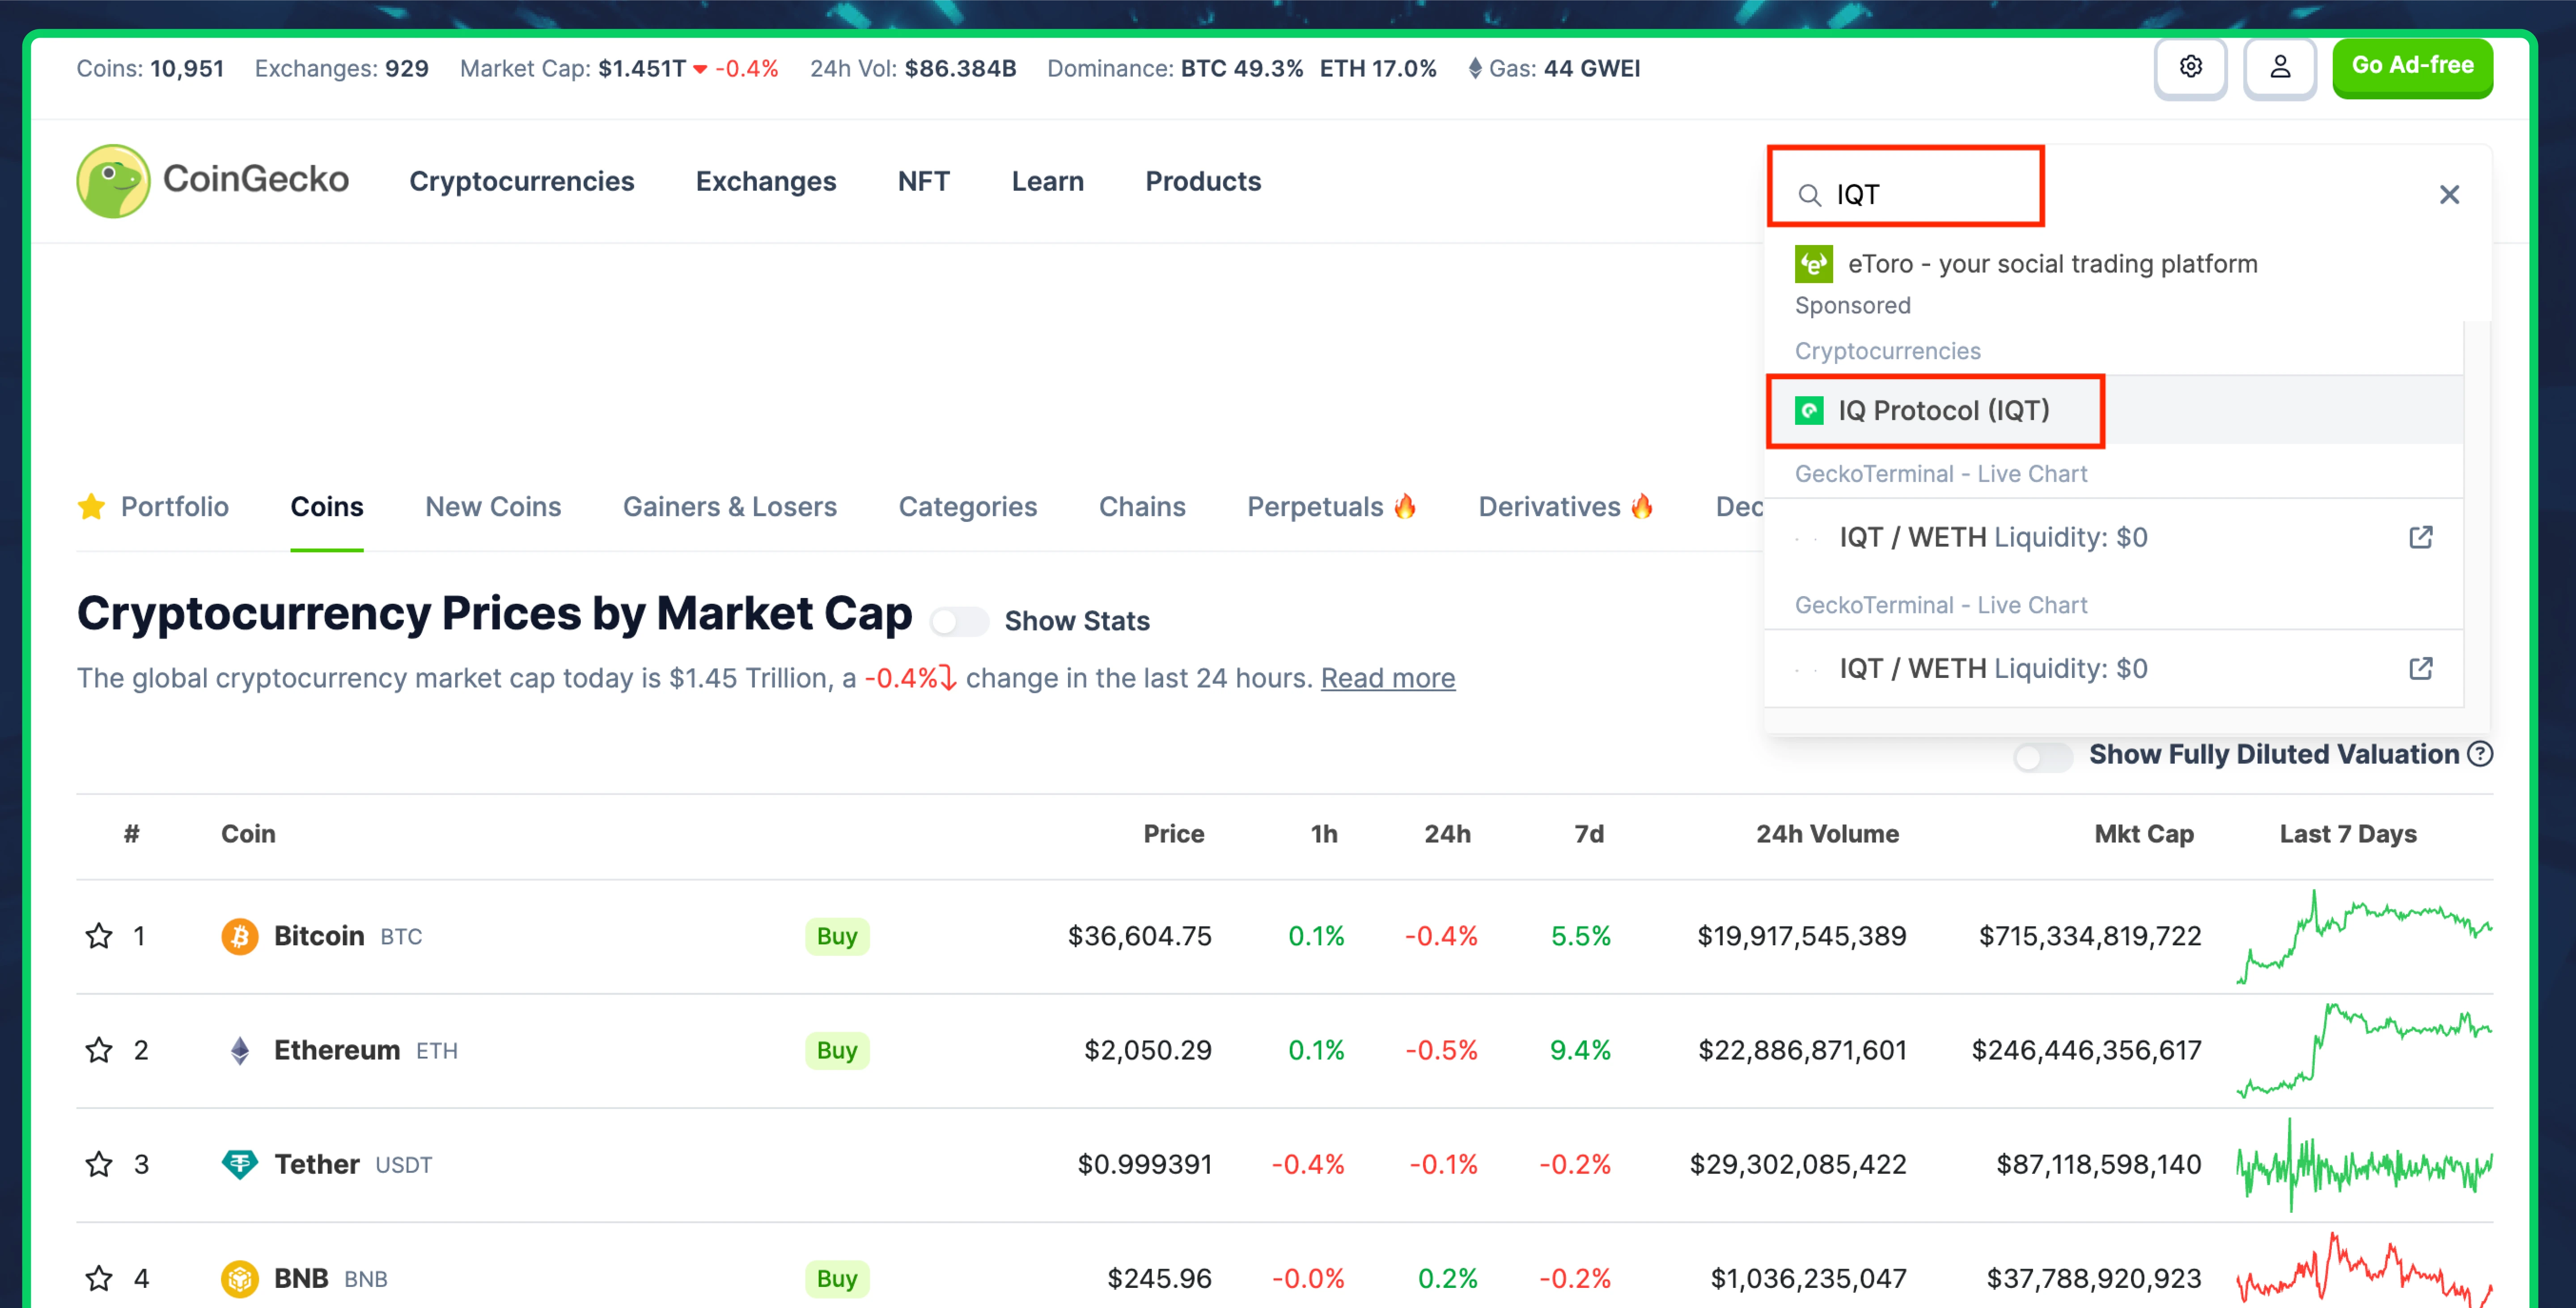Click the Fully Diluted Valuation help icon
The width and height of the screenshot is (2576, 1308).
2480,754
